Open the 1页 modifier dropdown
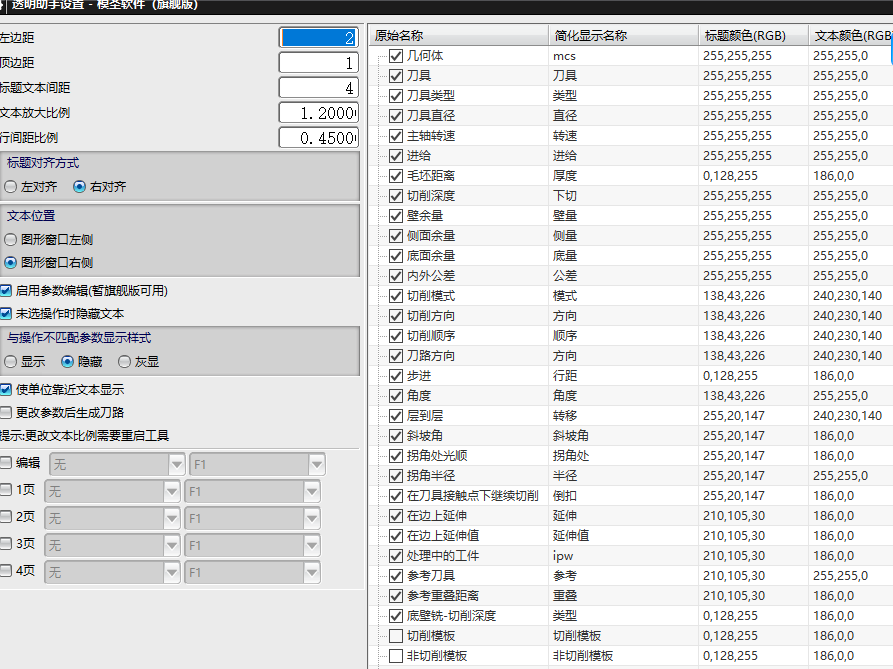The image size is (893, 669). click(113, 491)
